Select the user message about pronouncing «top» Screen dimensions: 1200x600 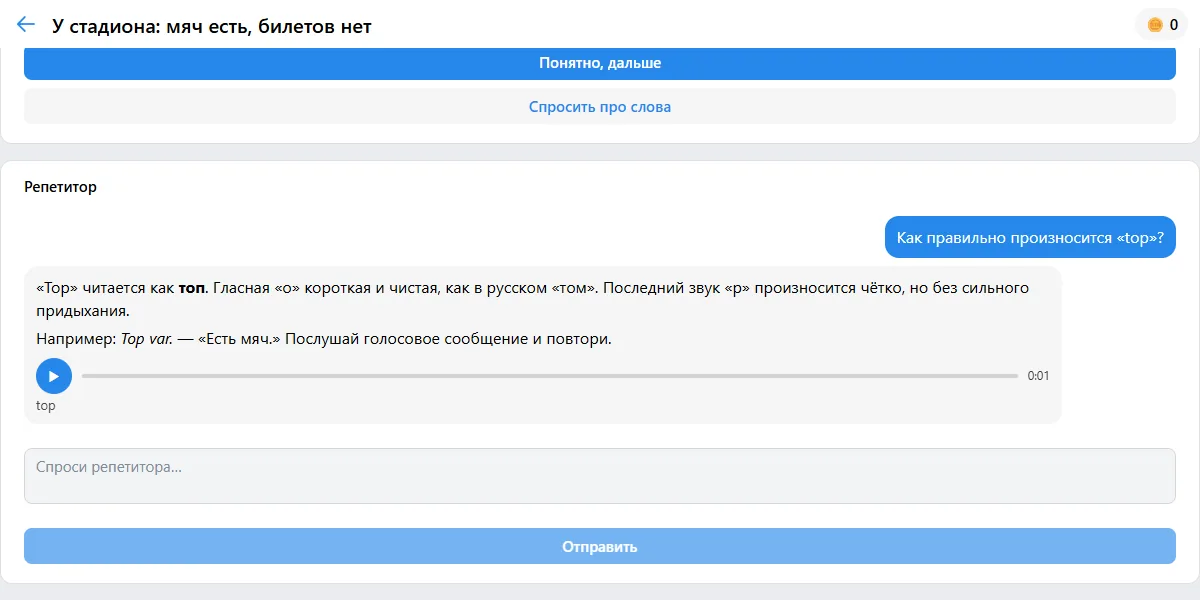(x=1030, y=238)
